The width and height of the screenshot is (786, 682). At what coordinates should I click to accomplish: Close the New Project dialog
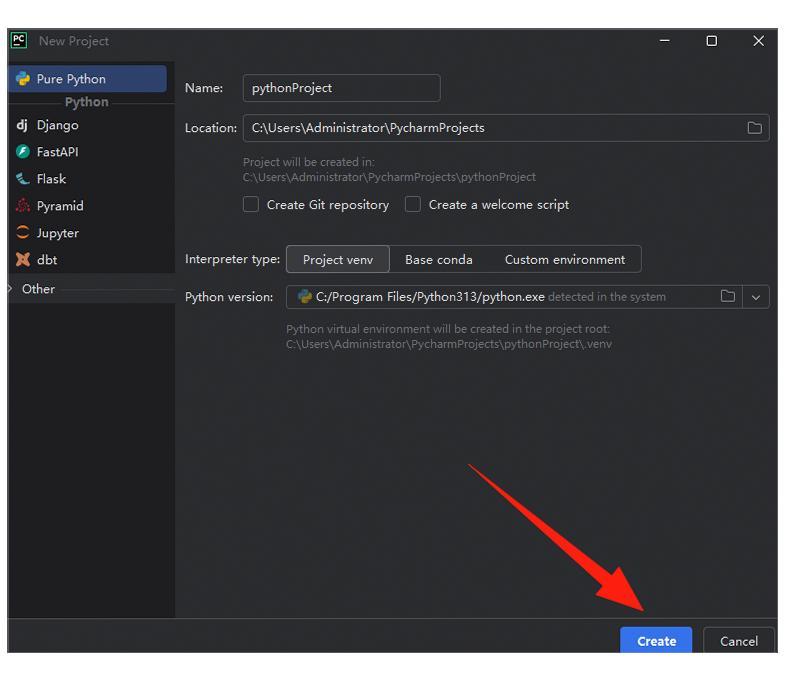[x=758, y=41]
